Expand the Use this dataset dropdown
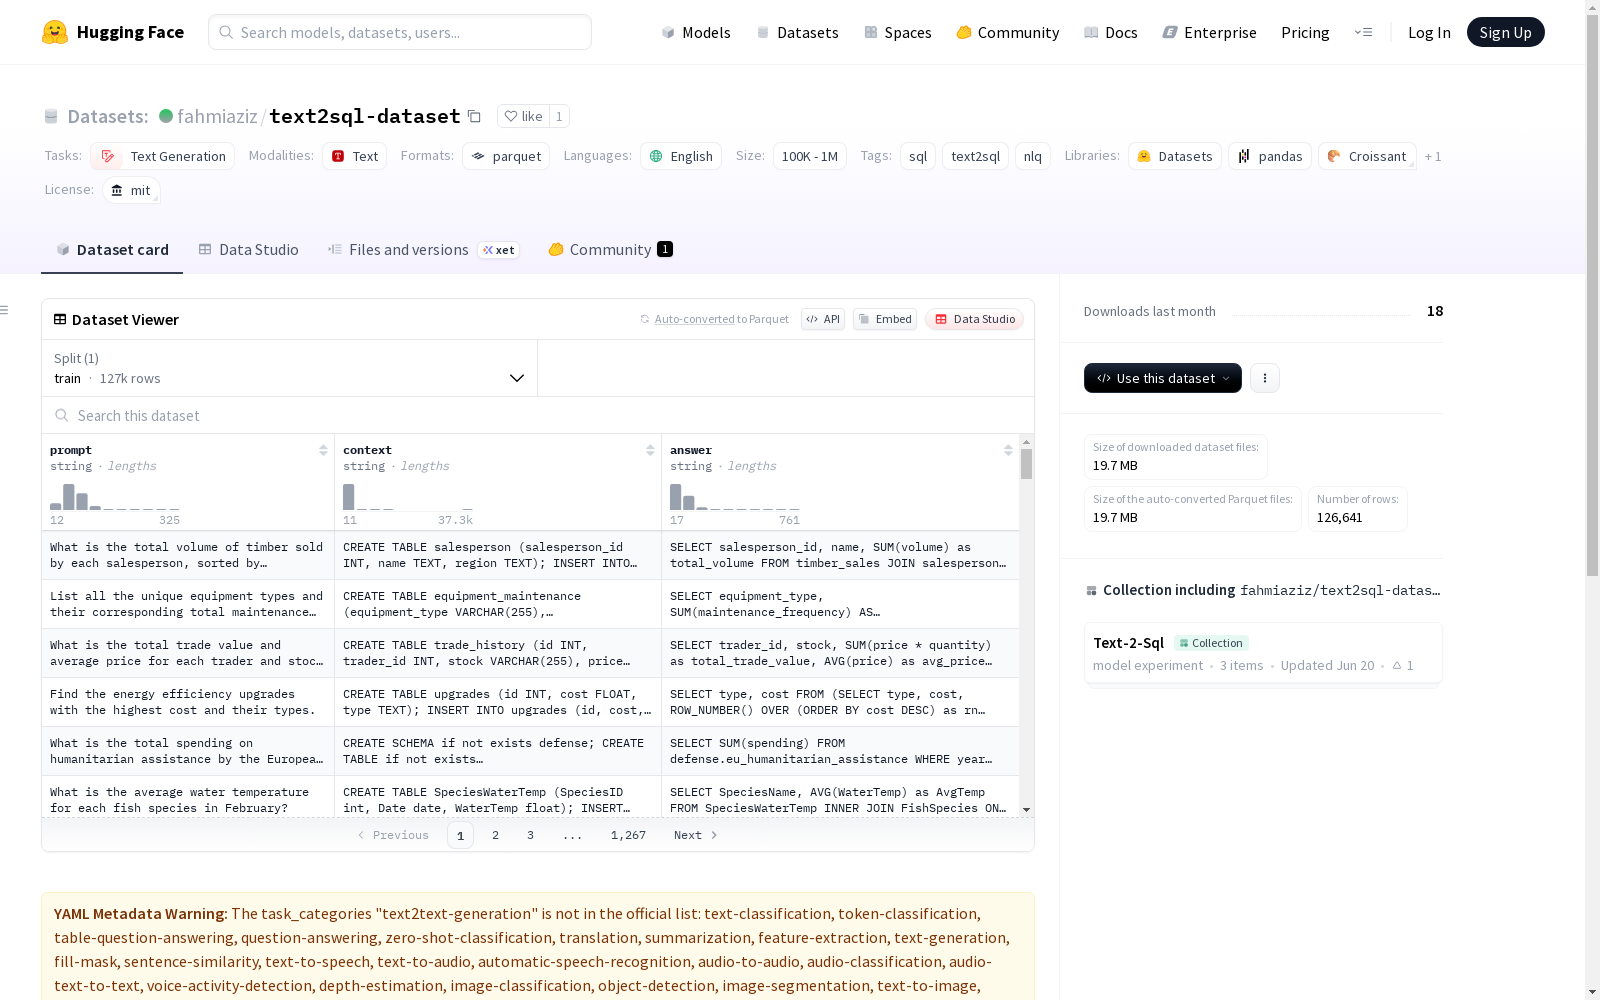Viewport: 1600px width, 1000px height. [x=1163, y=378]
